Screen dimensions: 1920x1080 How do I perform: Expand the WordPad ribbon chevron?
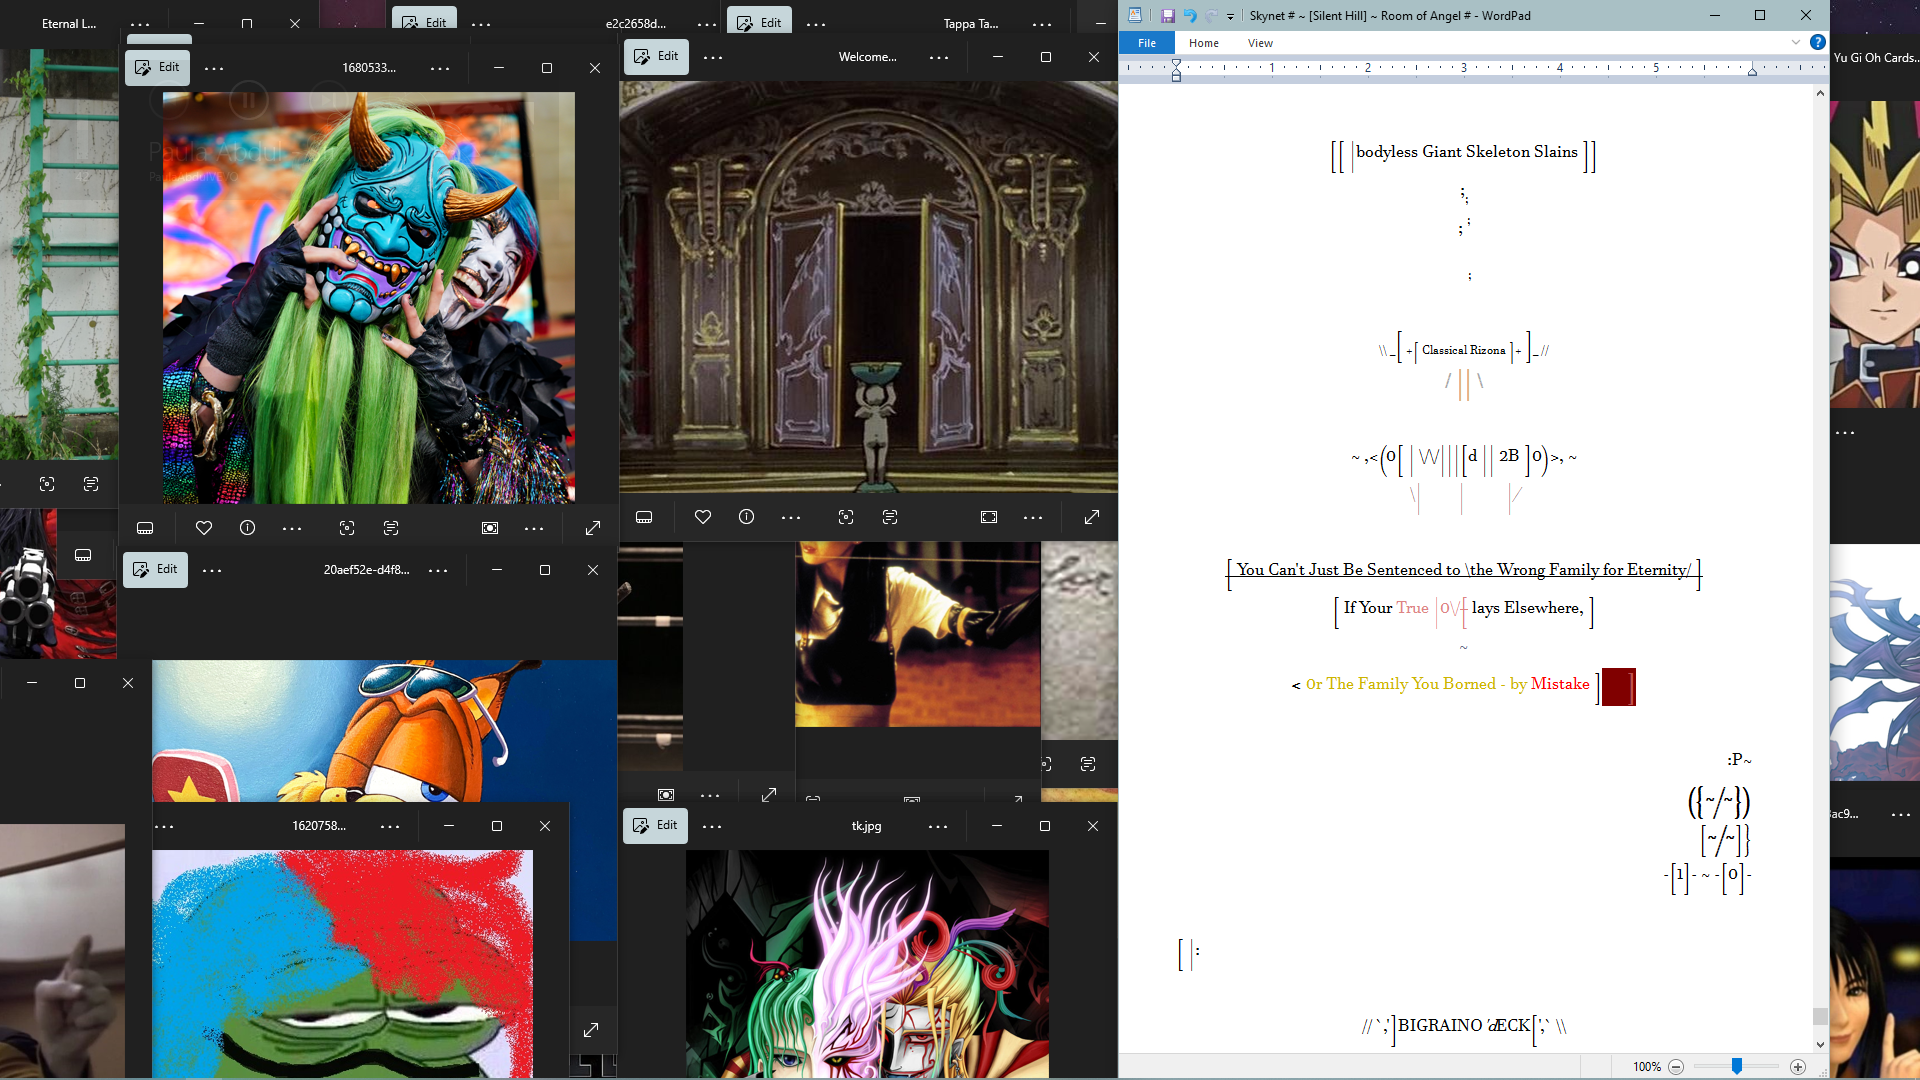tap(1796, 42)
